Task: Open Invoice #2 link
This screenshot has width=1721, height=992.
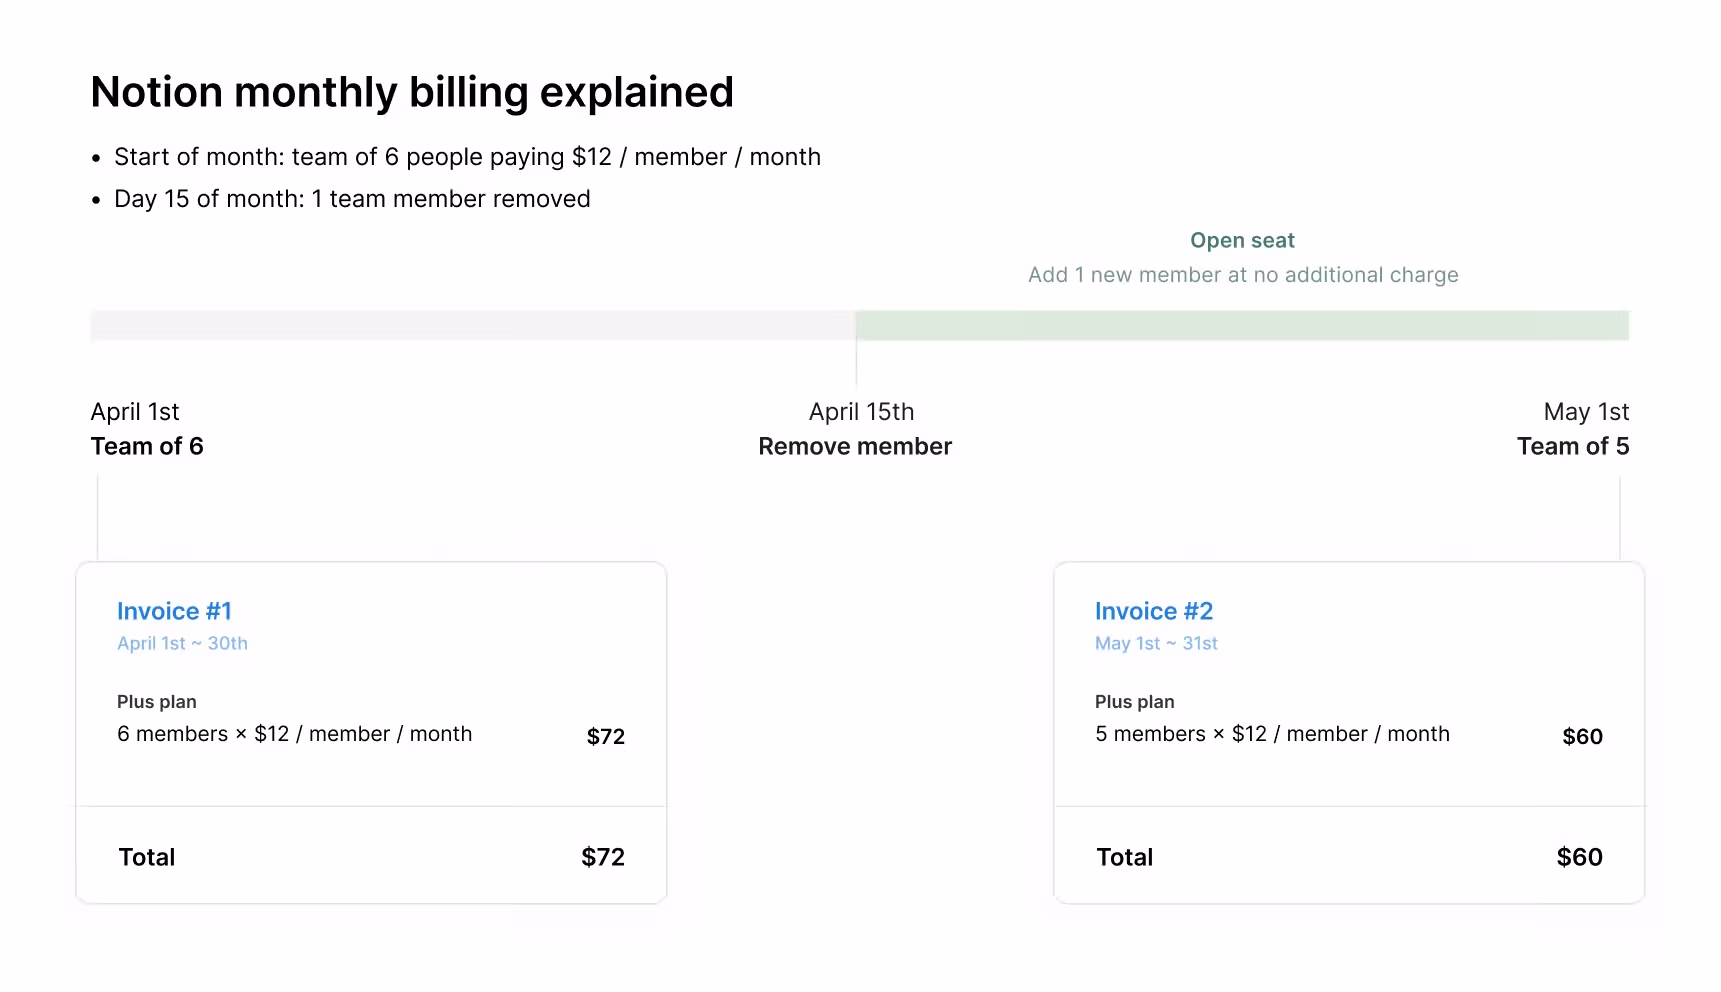Action: (x=1153, y=611)
